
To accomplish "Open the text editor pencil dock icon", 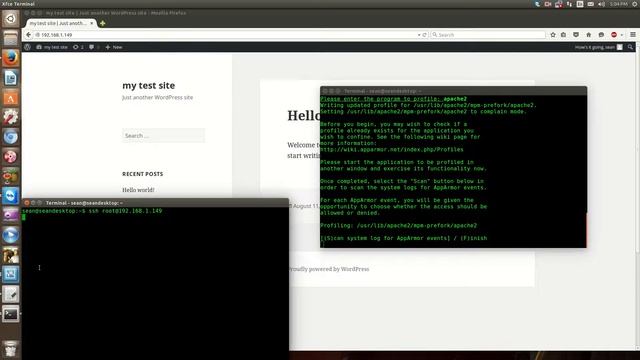I will (x=11, y=294).
